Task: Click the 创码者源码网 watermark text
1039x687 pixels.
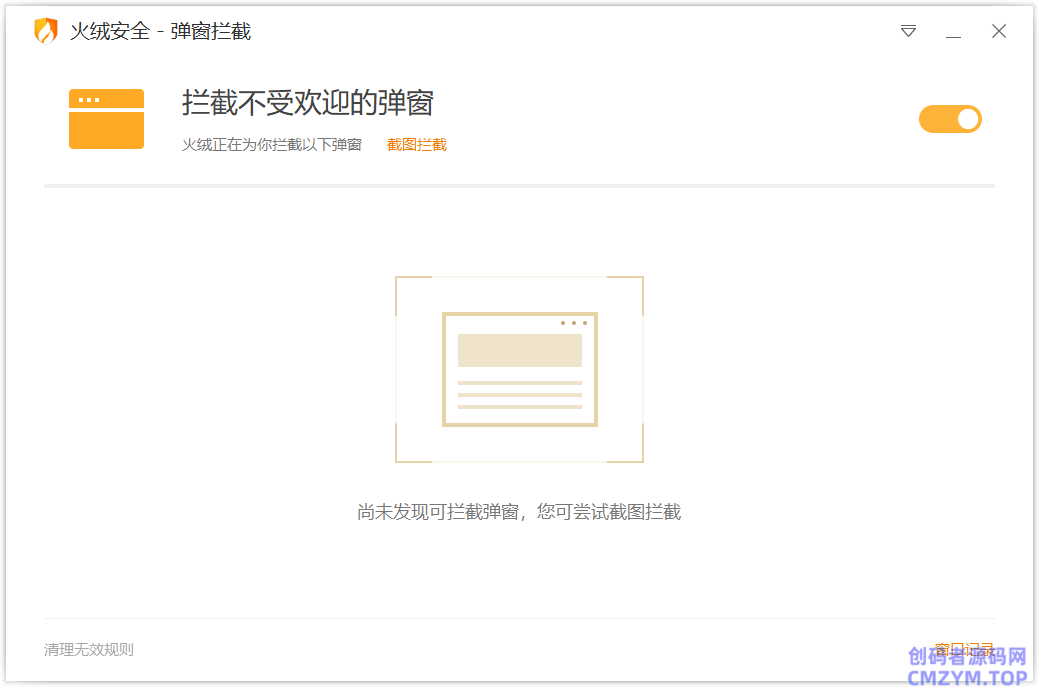Action: point(966,657)
